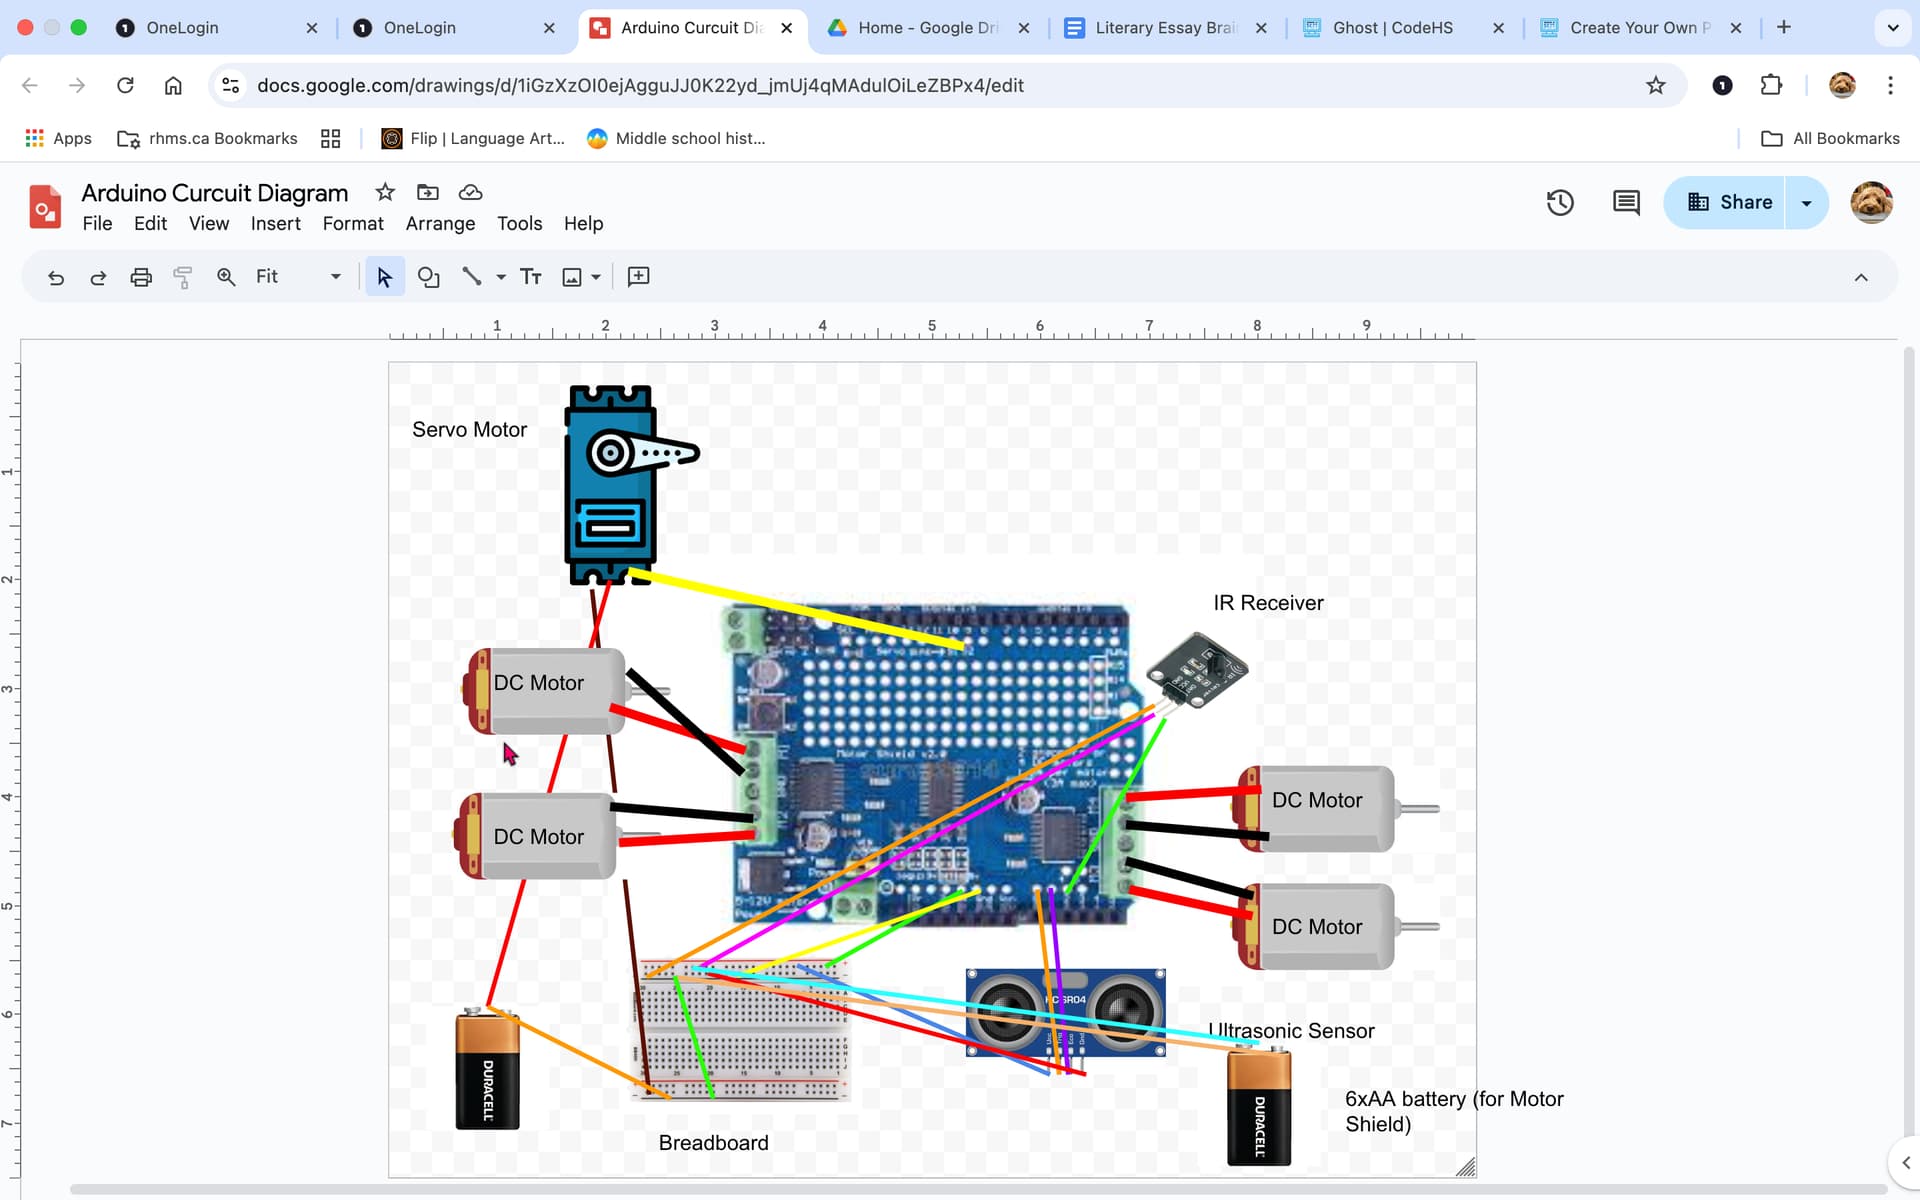Open the Insert image dropdown arrow
This screenshot has height=1200, width=1920.
[597, 276]
